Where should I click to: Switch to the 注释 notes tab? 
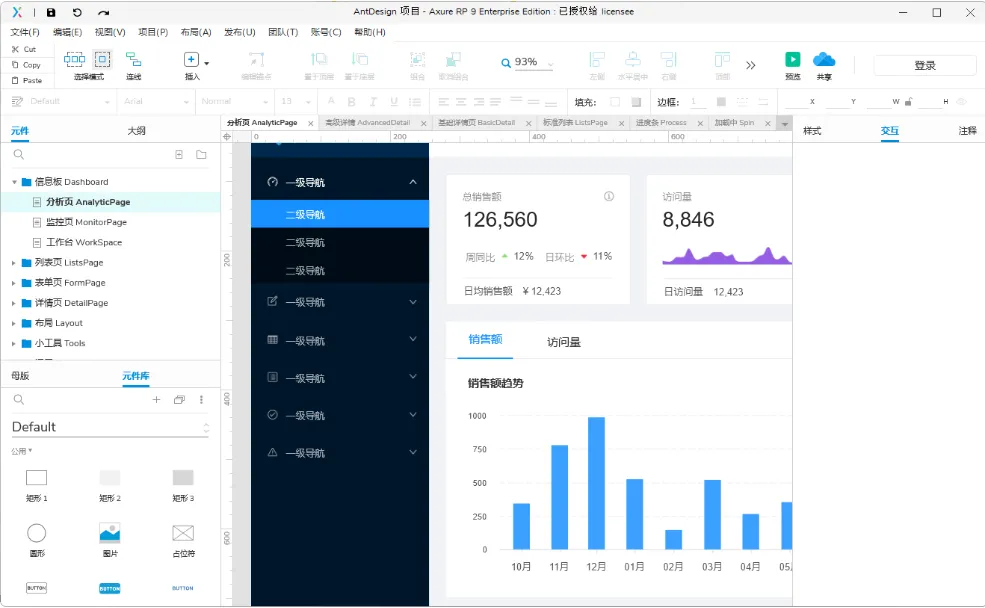pyautogui.click(x=967, y=131)
